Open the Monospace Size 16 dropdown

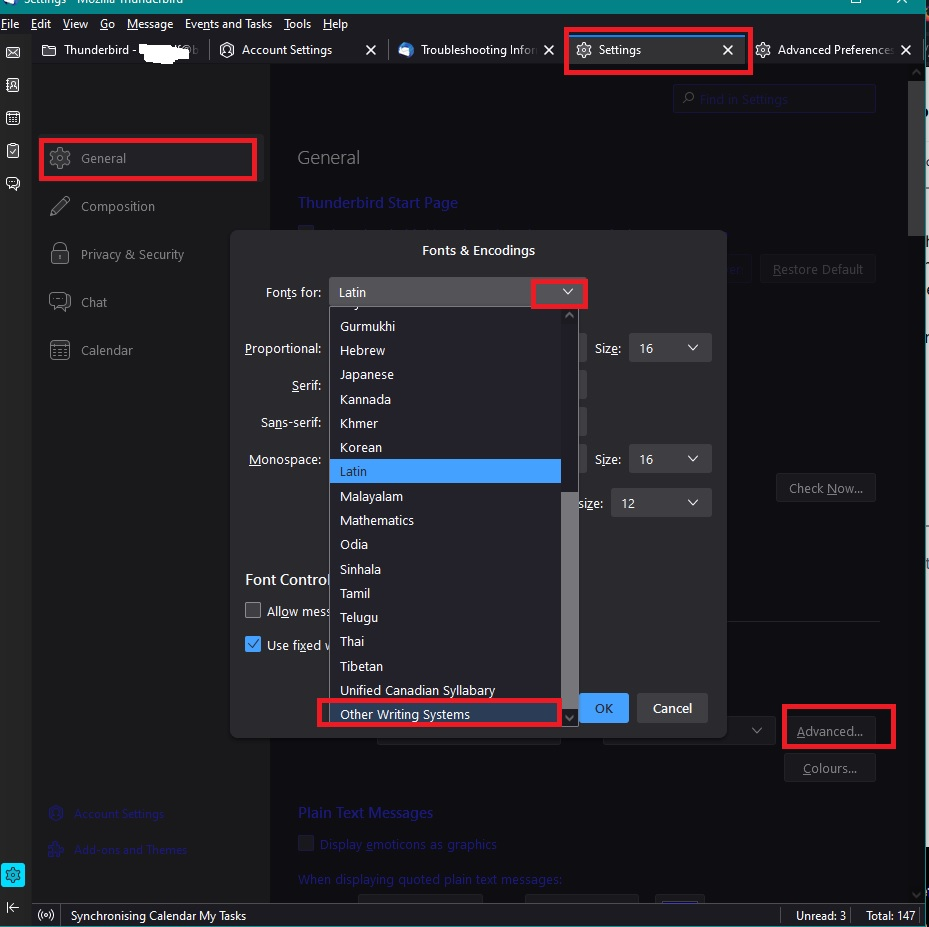pyautogui.click(x=670, y=459)
